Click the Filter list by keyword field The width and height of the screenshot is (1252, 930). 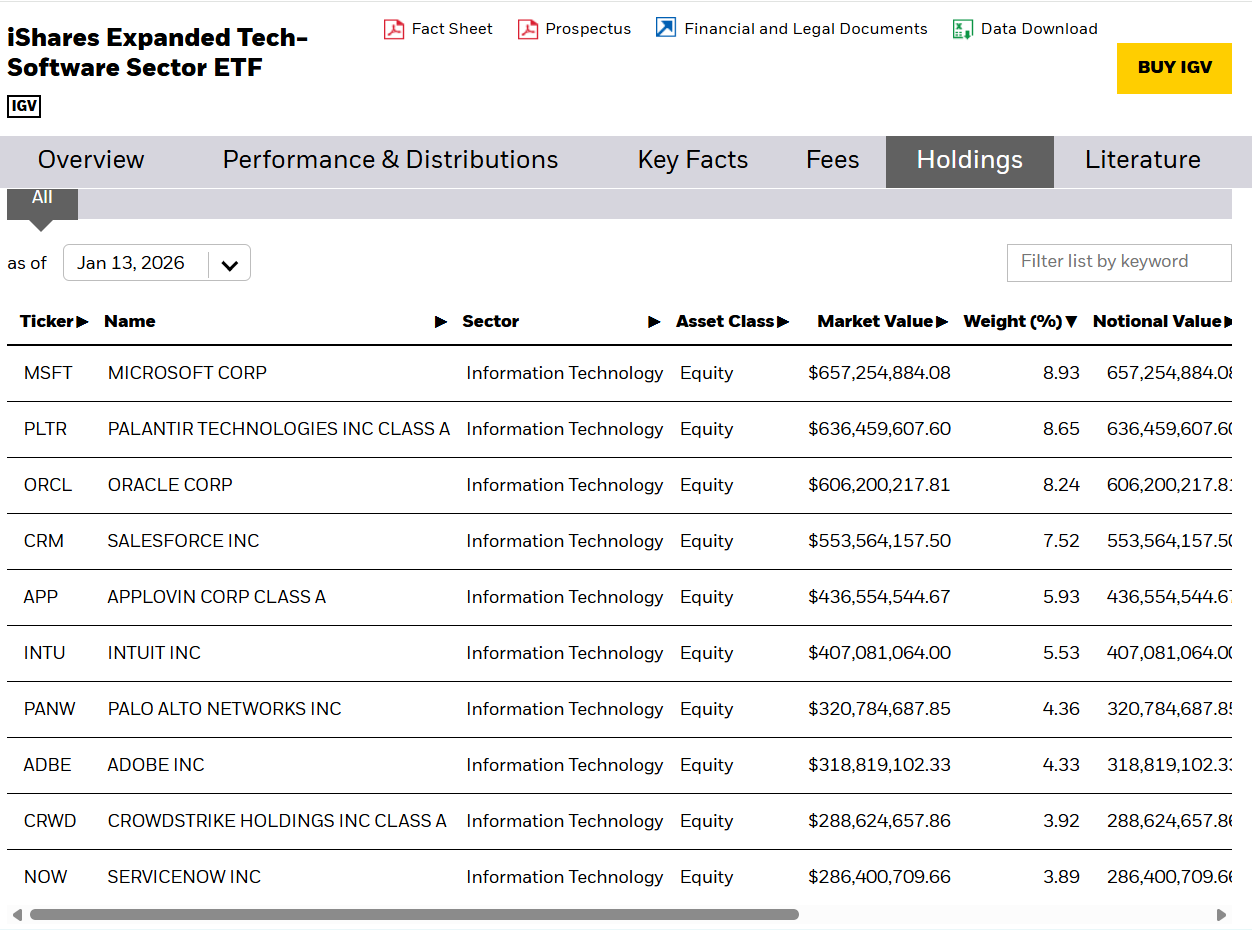click(x=1119, y=262)
